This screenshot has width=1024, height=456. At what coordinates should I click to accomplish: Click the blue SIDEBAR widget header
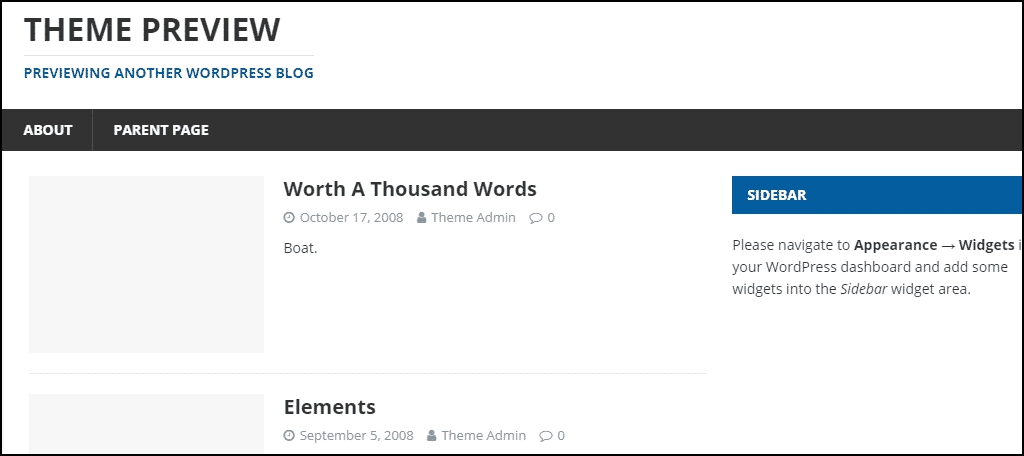tap(877, 195)
